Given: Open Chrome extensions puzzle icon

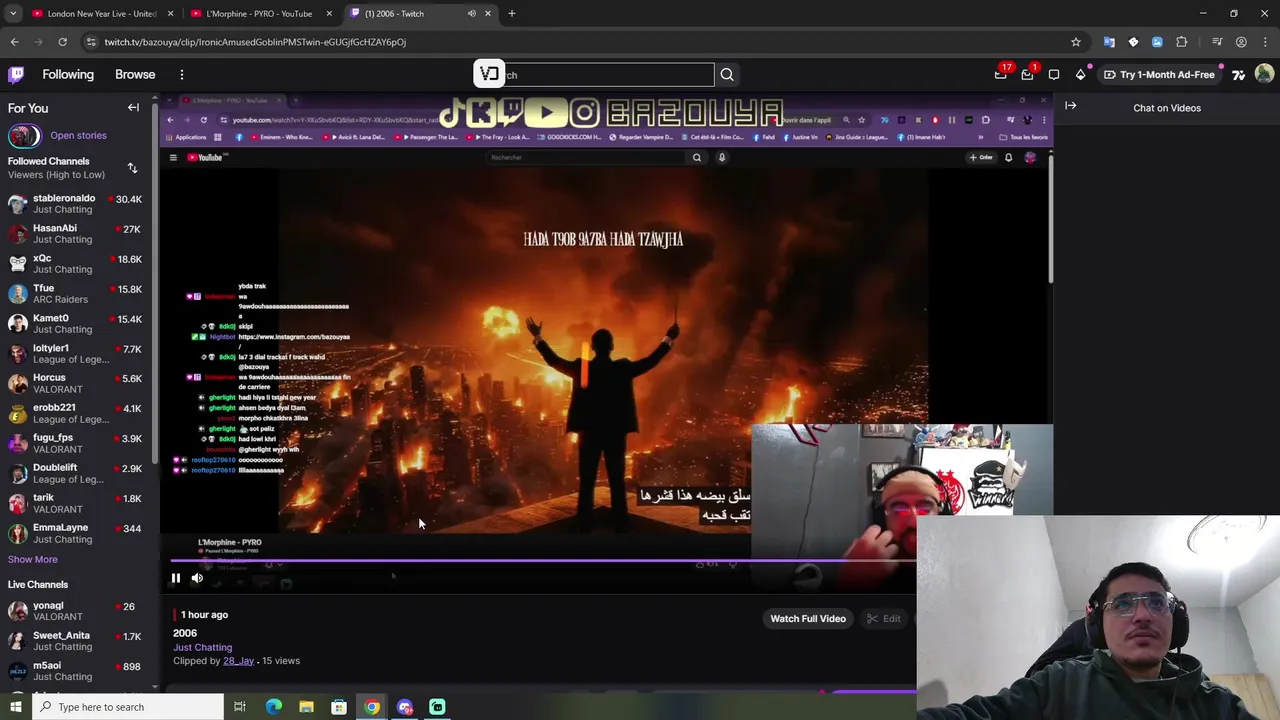Looking at the screenshot, I should click(x=1182, y=42).
